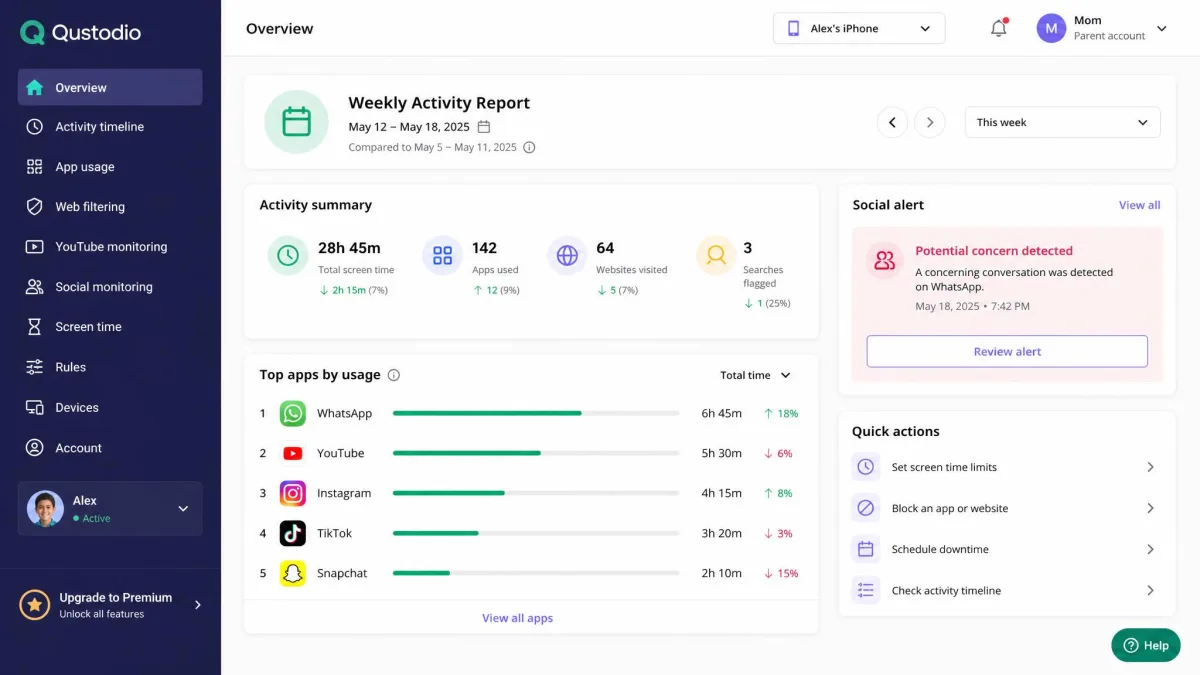Click the Upgrade to Premium star icon
The image size is (1200, 675).
35,605
